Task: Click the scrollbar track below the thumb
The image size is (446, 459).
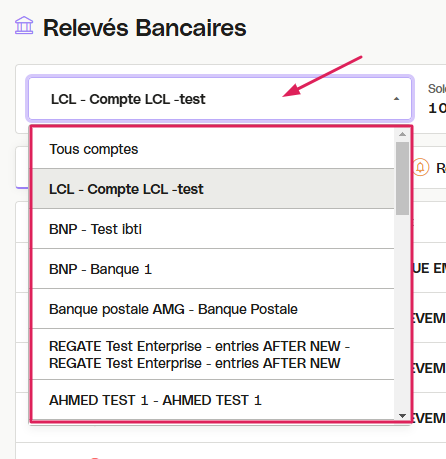Action: (x=402, y=313)
